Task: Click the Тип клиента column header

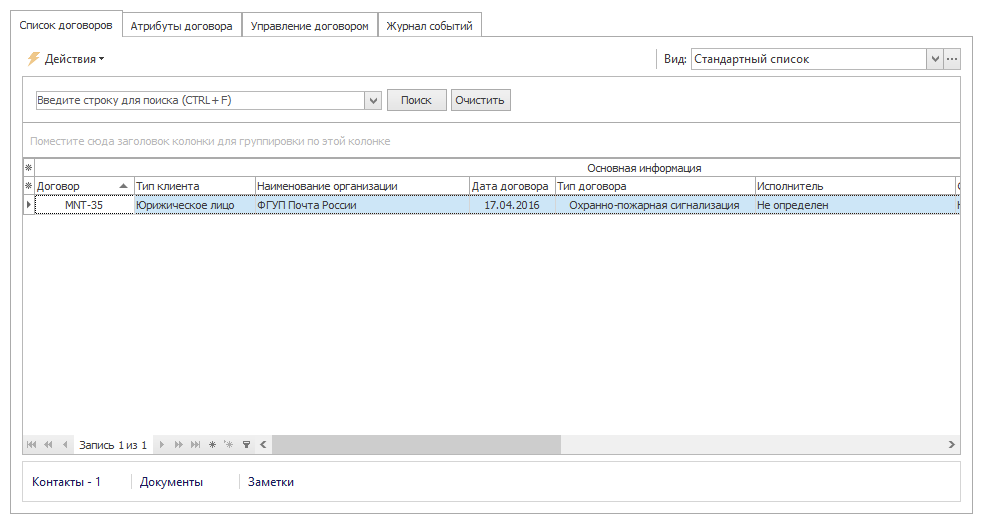Action: pos(194,186)
